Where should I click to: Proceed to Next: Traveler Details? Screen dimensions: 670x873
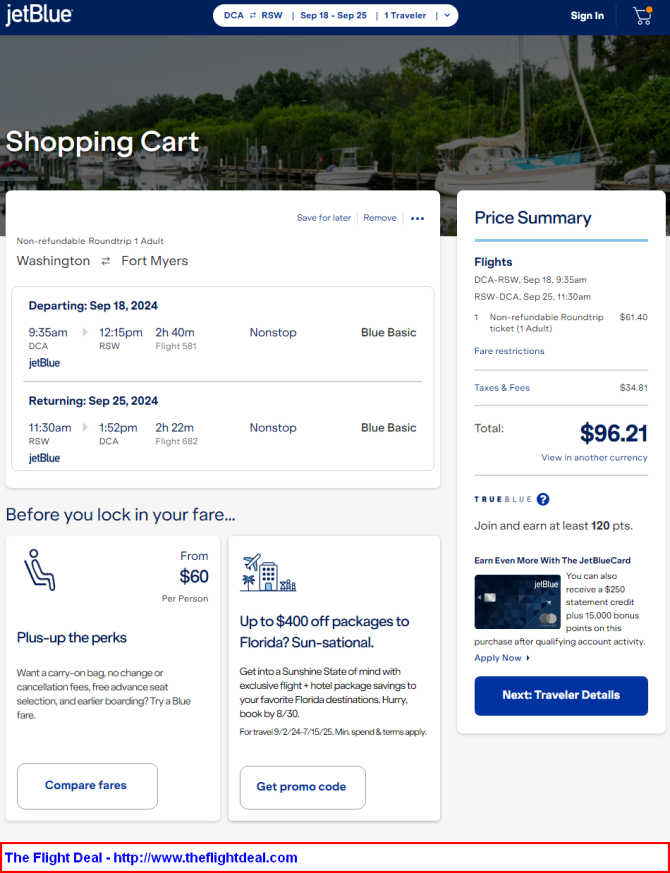pos(561,695)
